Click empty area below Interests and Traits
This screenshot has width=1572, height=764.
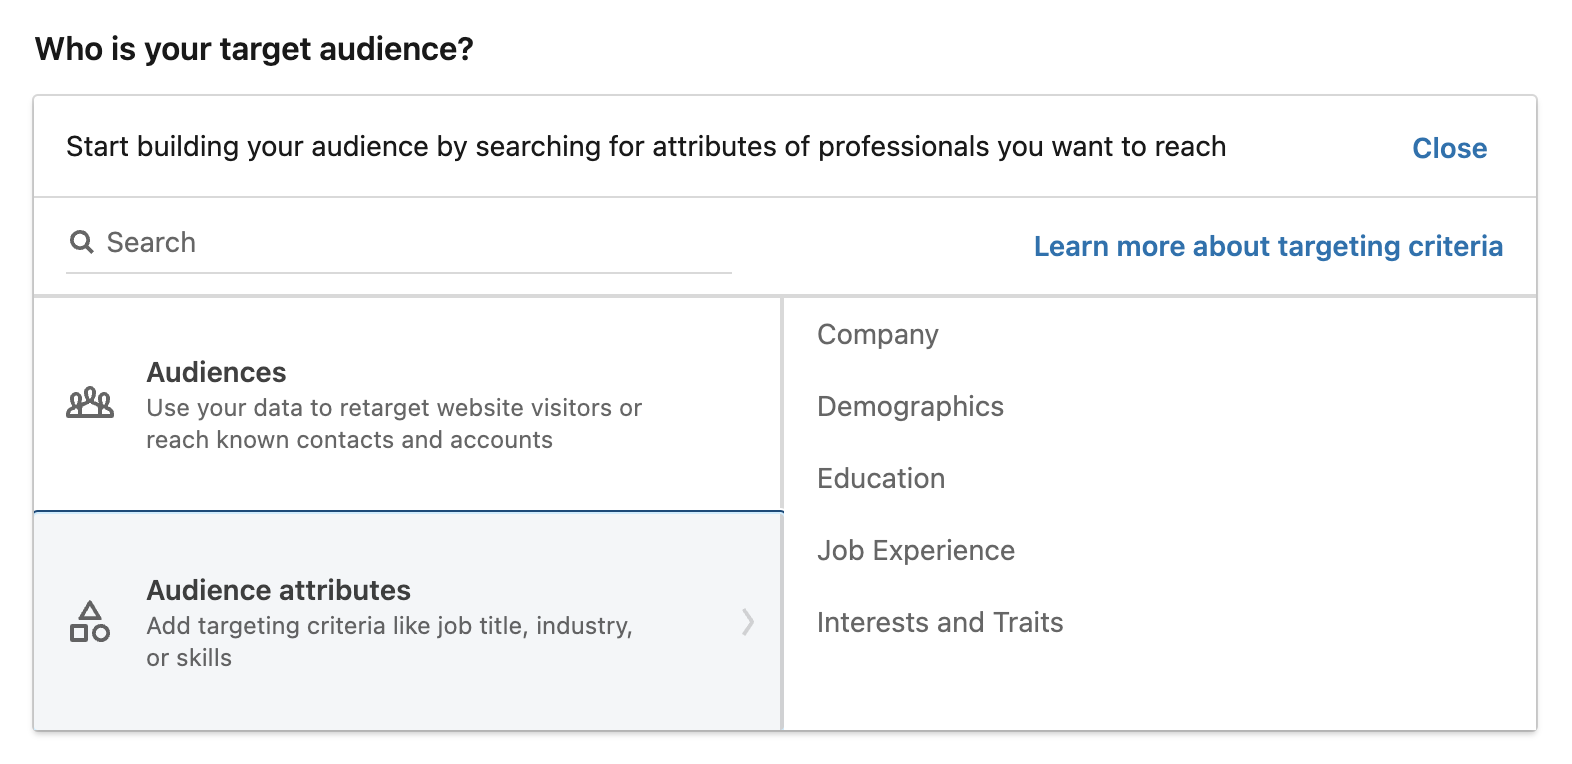point(1158,688)
